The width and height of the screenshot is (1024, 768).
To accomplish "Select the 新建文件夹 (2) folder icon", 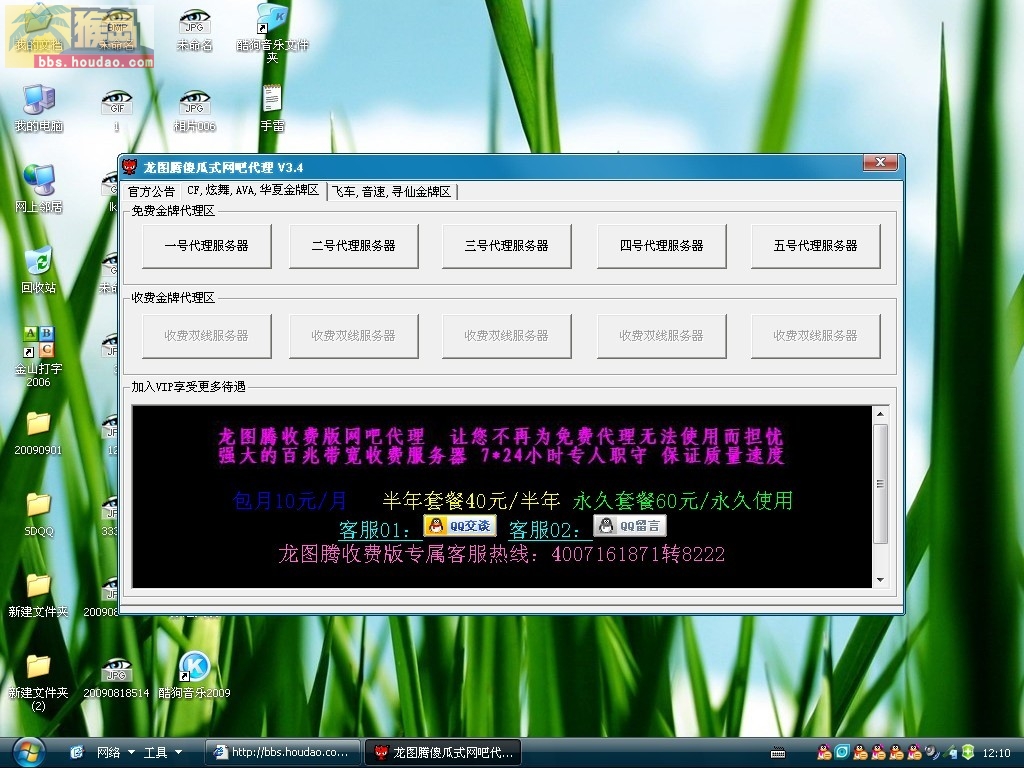I will [x=39, y=682].
